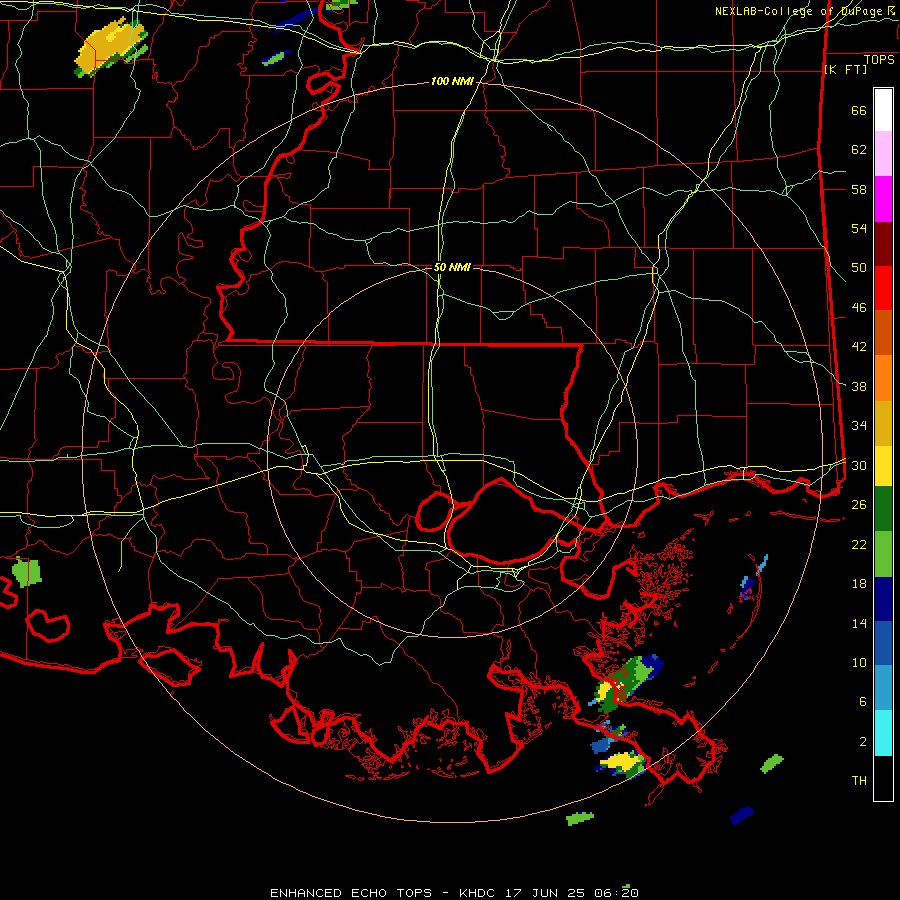Image resolution: width=900 pixels, height=900 pixels.
Task: Click the bright red legend swatch
Action: [x=883, y=288]
